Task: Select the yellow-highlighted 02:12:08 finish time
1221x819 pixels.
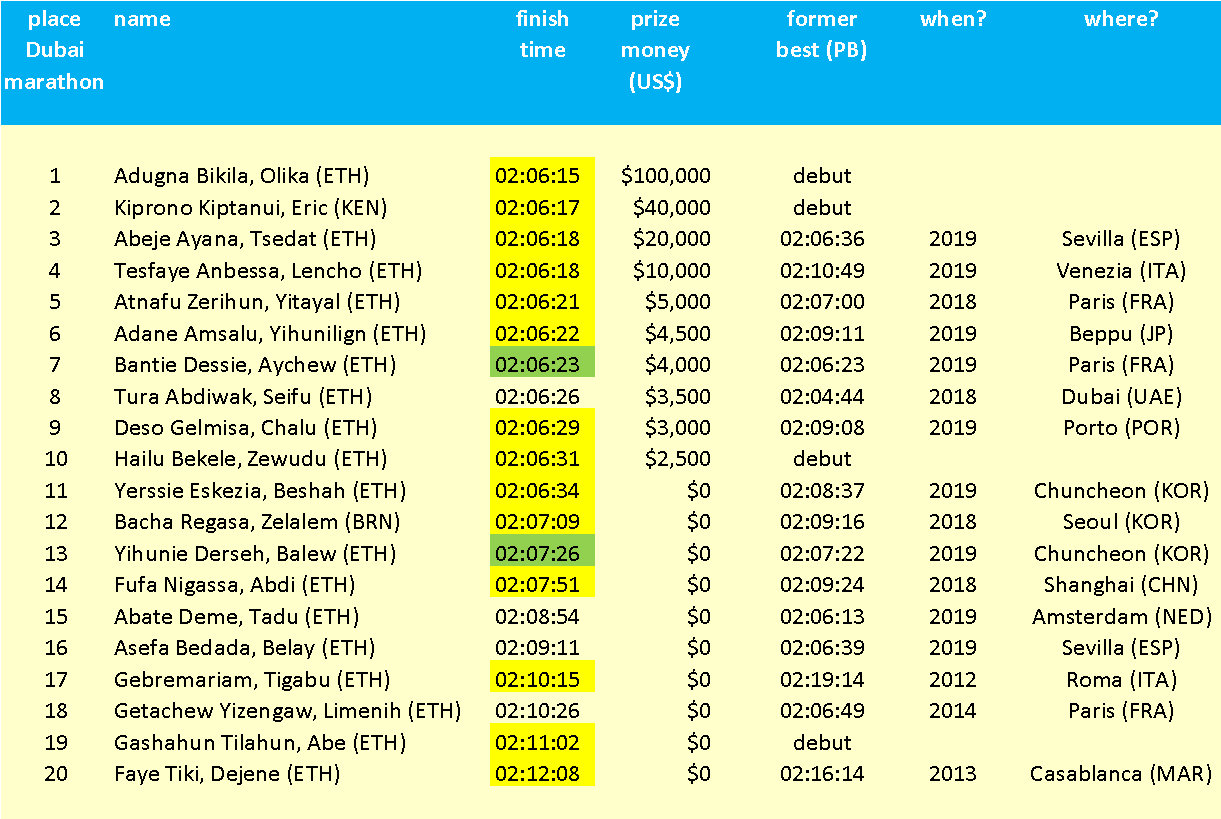Action: pos(542,774)
